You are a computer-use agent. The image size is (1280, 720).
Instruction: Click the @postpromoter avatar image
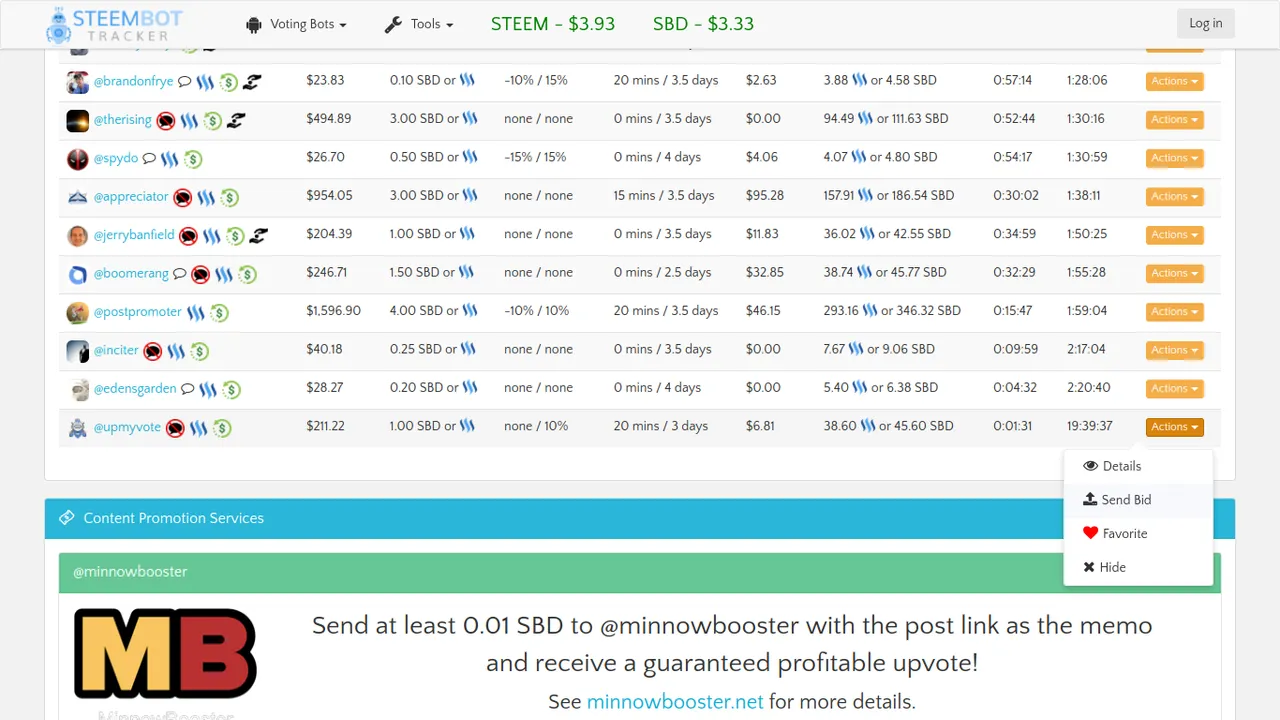coord(78,312)
